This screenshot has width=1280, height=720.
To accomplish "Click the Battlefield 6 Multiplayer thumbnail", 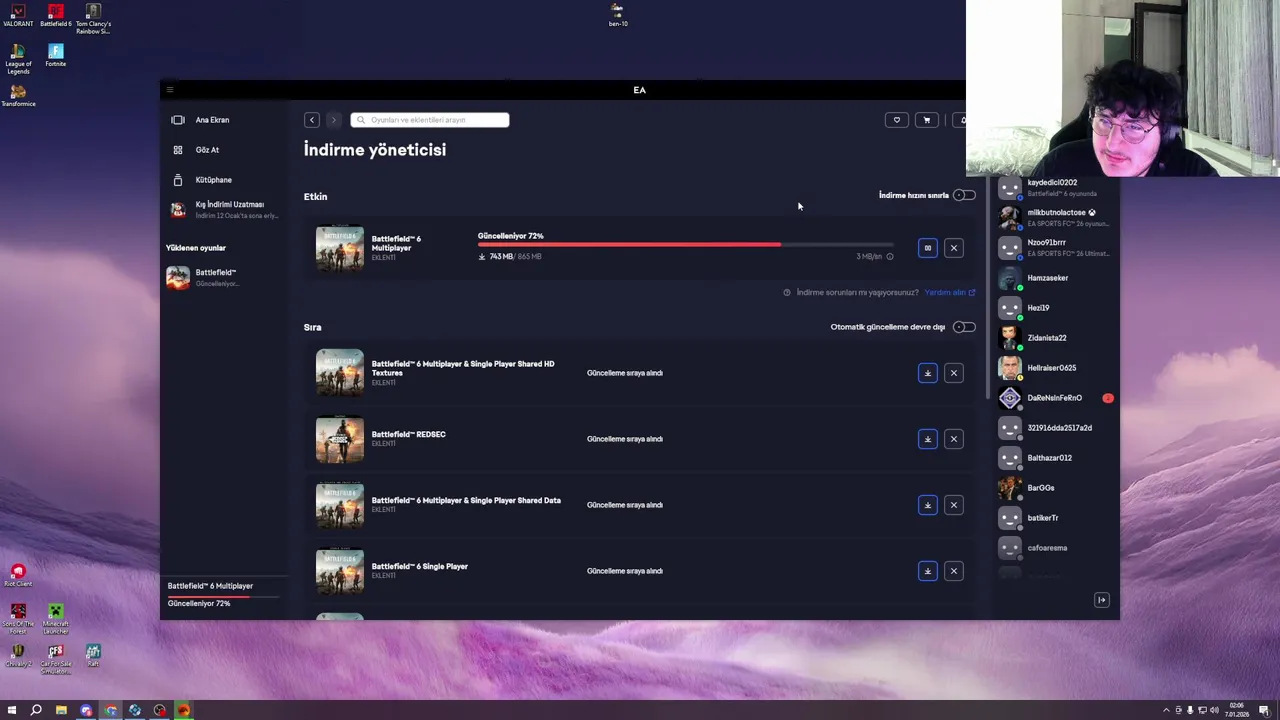I will click(340, 248).
